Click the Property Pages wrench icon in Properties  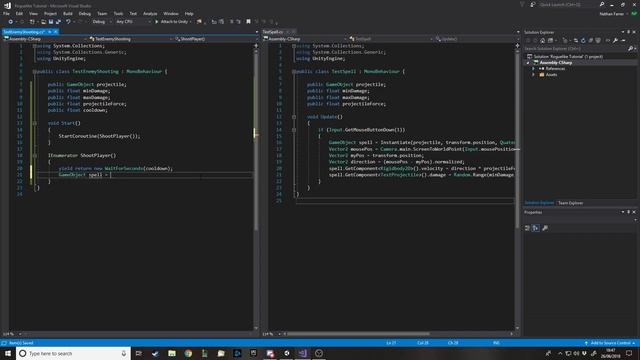[545, 228]
